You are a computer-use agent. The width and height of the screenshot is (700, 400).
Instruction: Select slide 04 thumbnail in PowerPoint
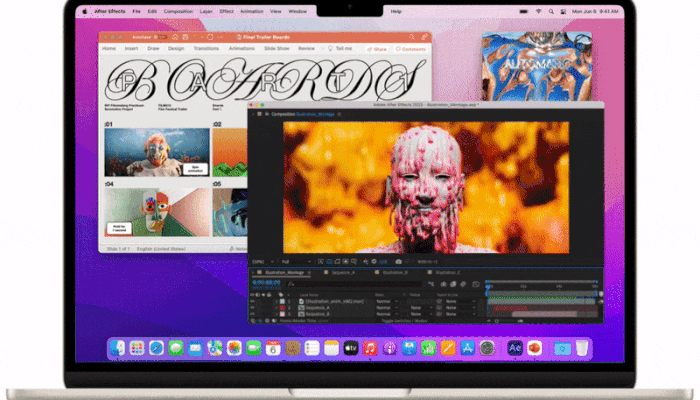tap(157, 212)
